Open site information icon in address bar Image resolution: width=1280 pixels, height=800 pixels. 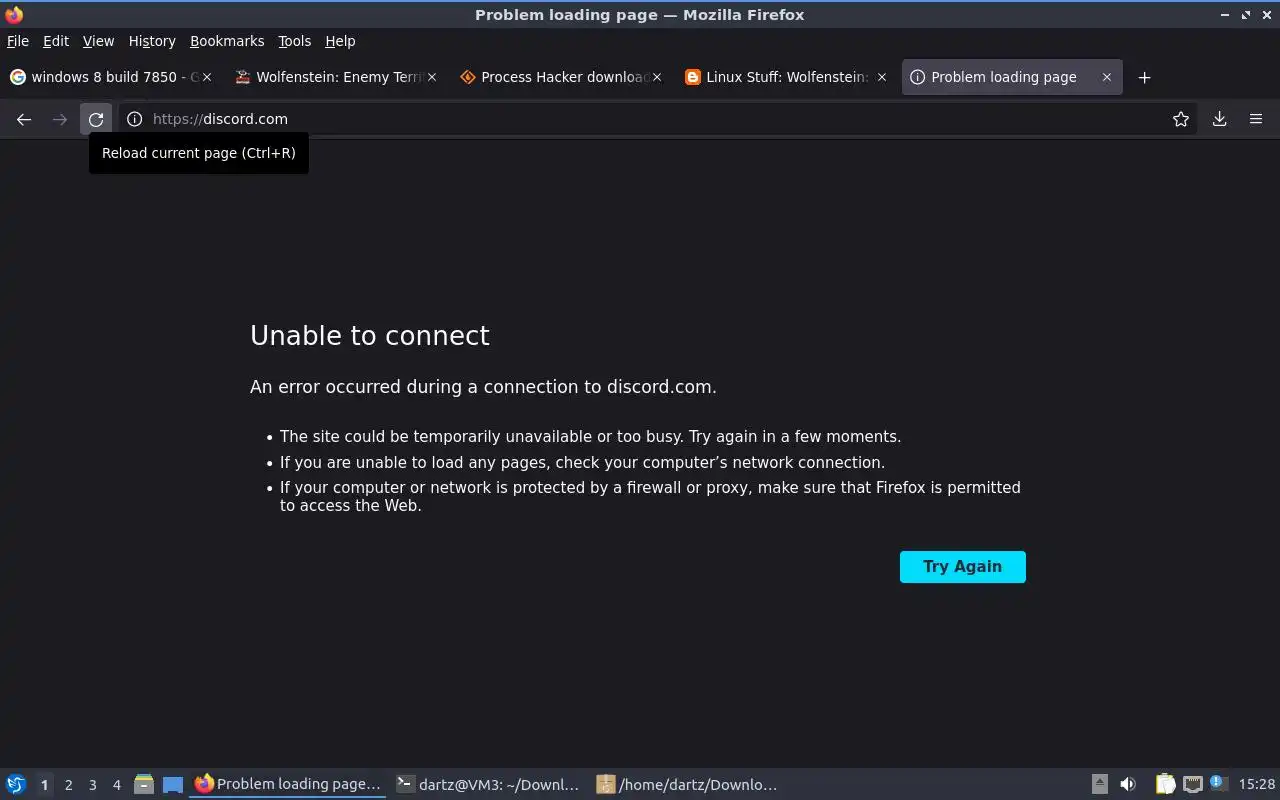pos(135,119)
